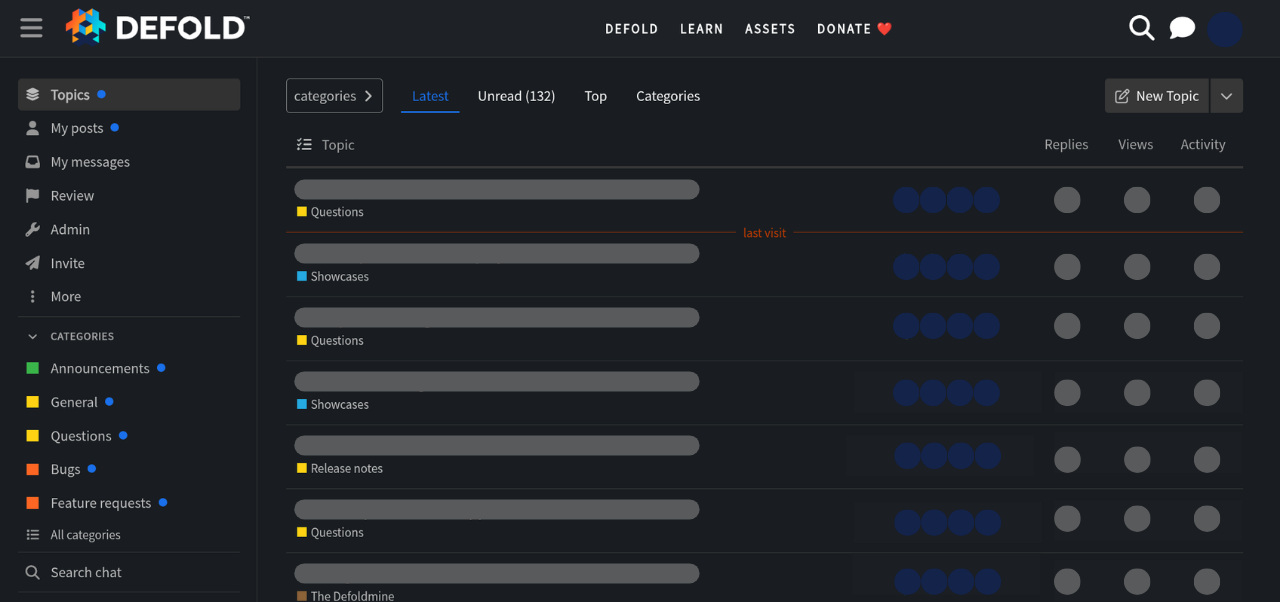Open the chat bubble icon
Screen dimensions: 1280x602
click(x=1182, y=28)
